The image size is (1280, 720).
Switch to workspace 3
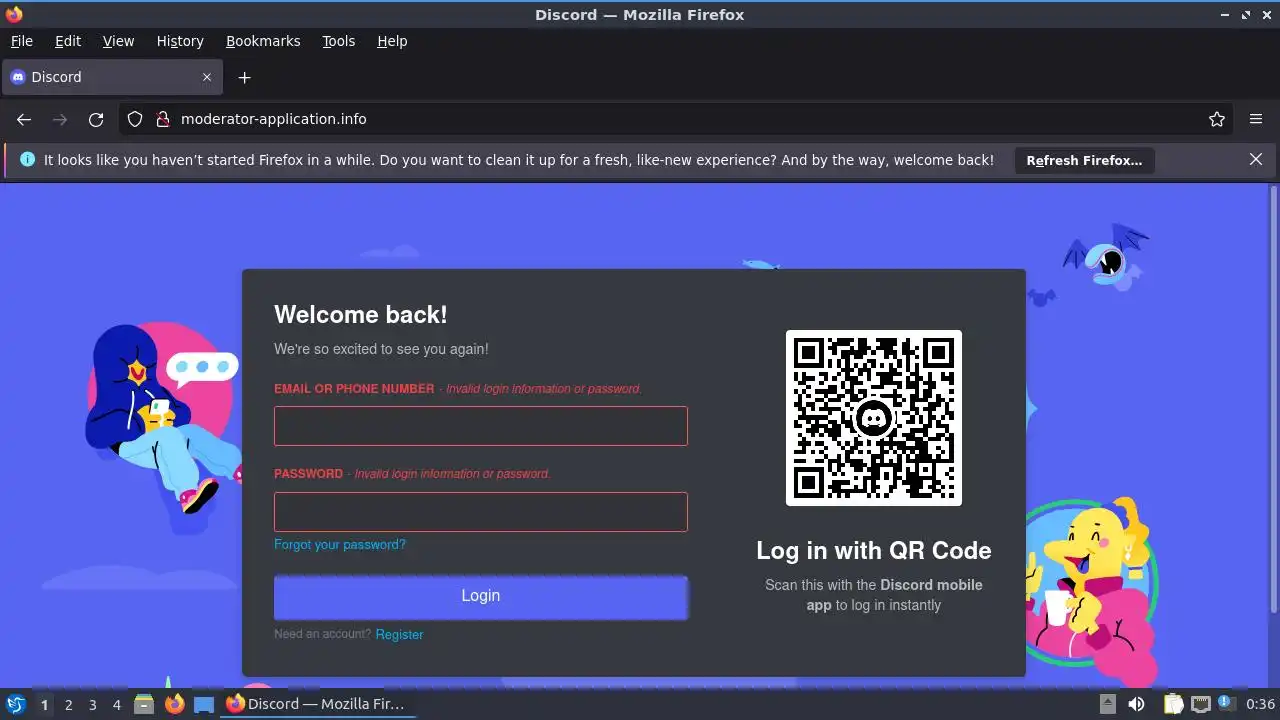click(92, 705)
